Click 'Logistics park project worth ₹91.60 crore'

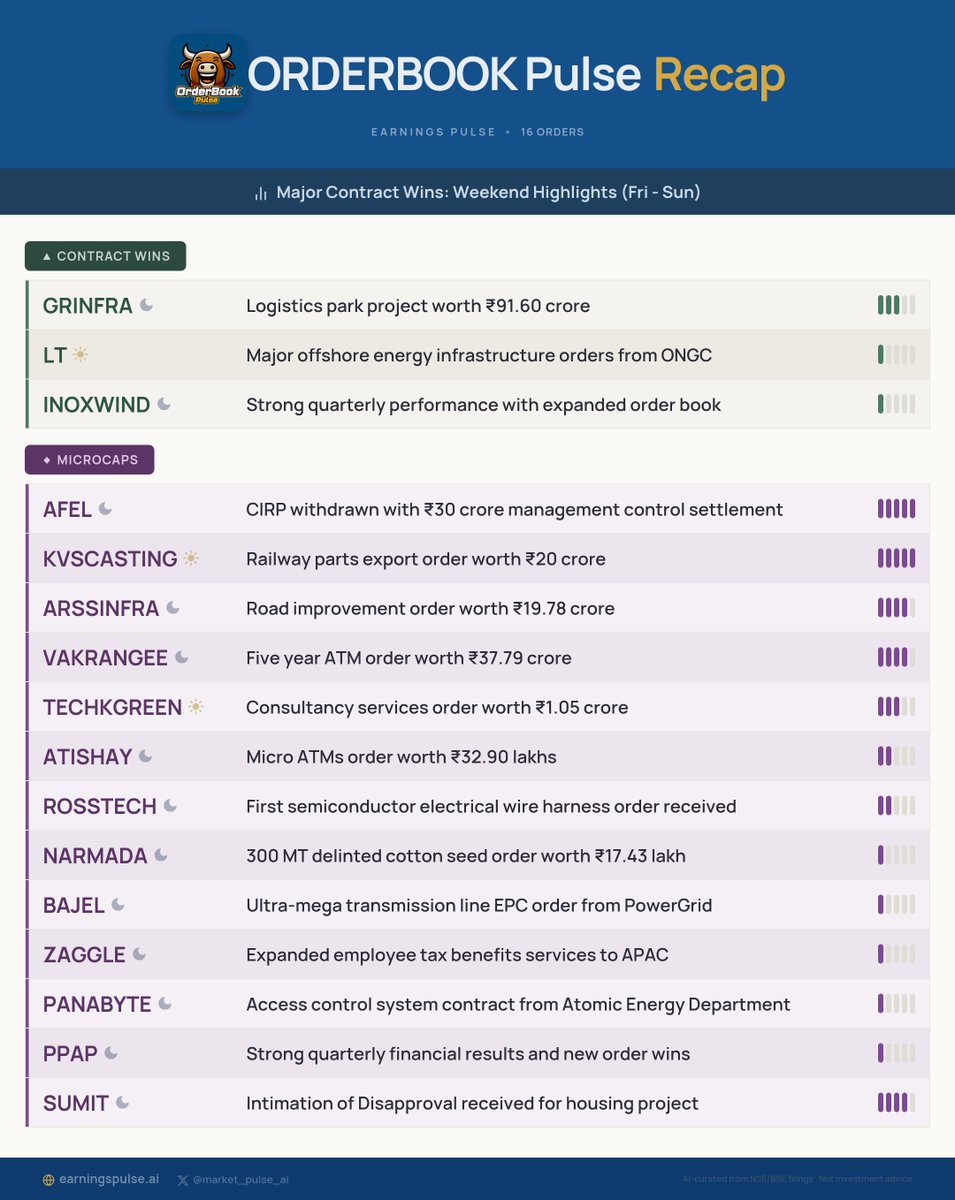(418, 306)
